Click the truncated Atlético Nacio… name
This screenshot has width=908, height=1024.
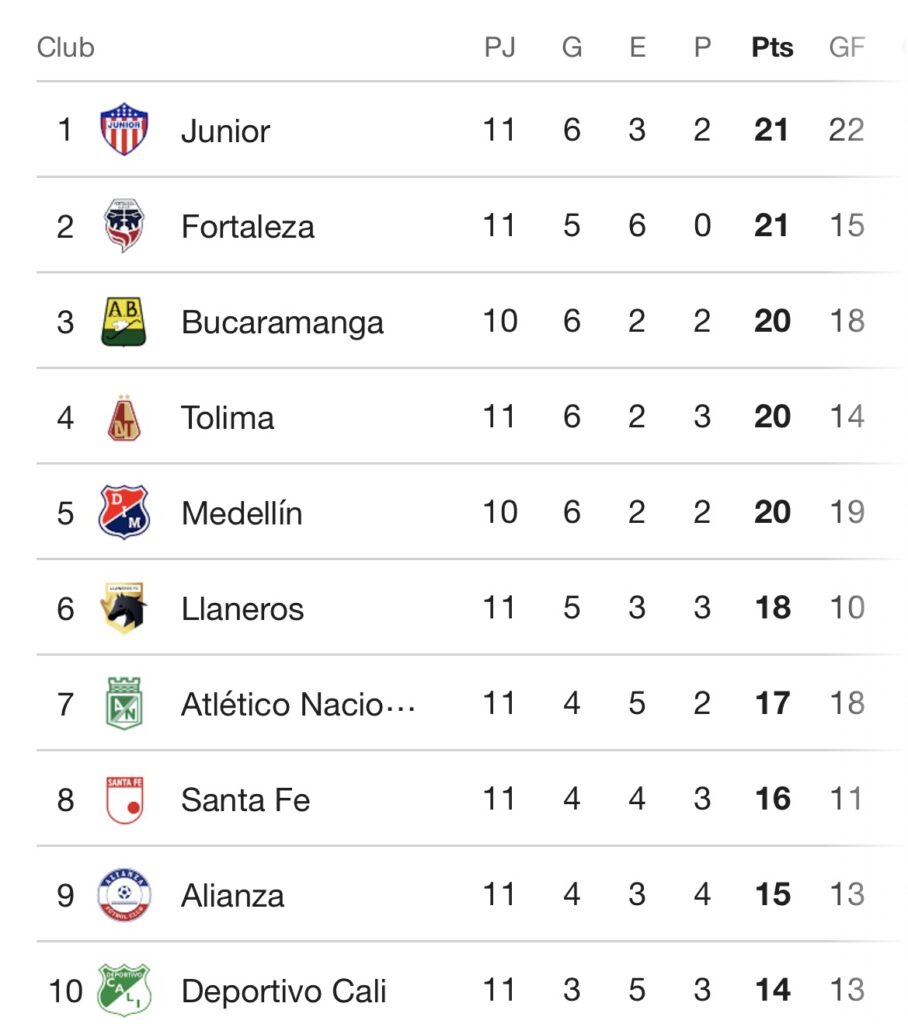(298, 704)
